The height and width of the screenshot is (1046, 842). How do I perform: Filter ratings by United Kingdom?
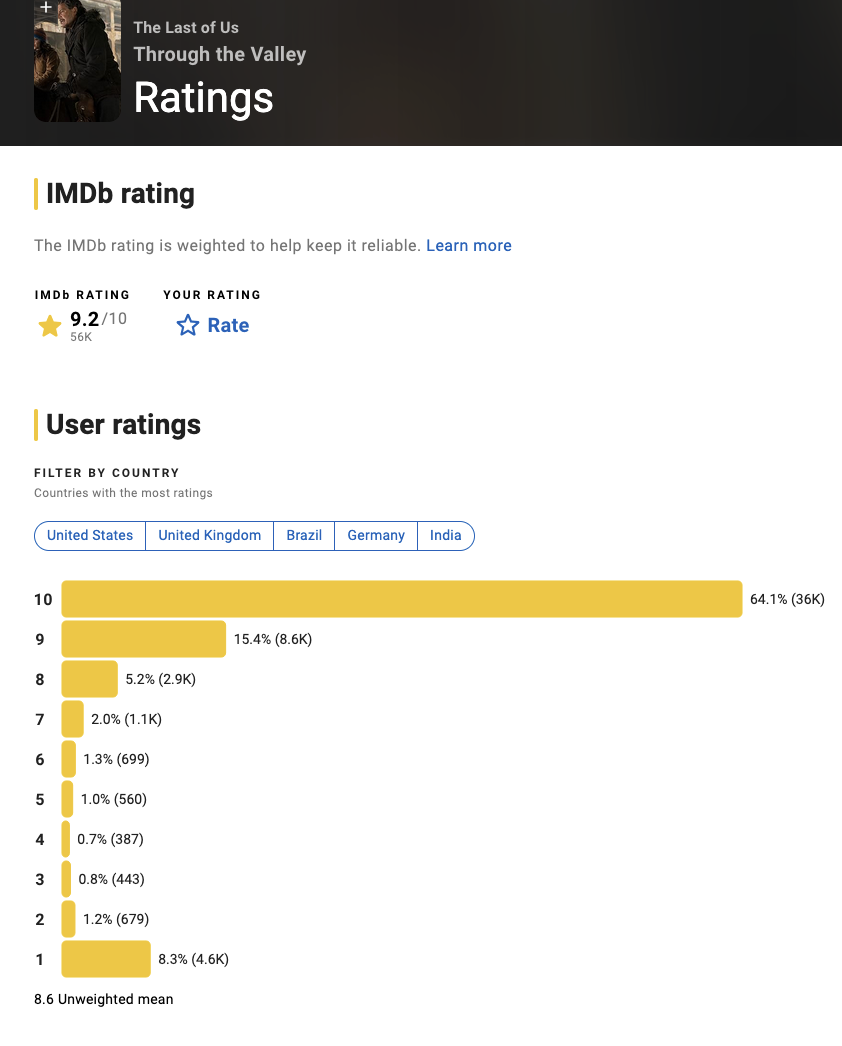point(209,536)
